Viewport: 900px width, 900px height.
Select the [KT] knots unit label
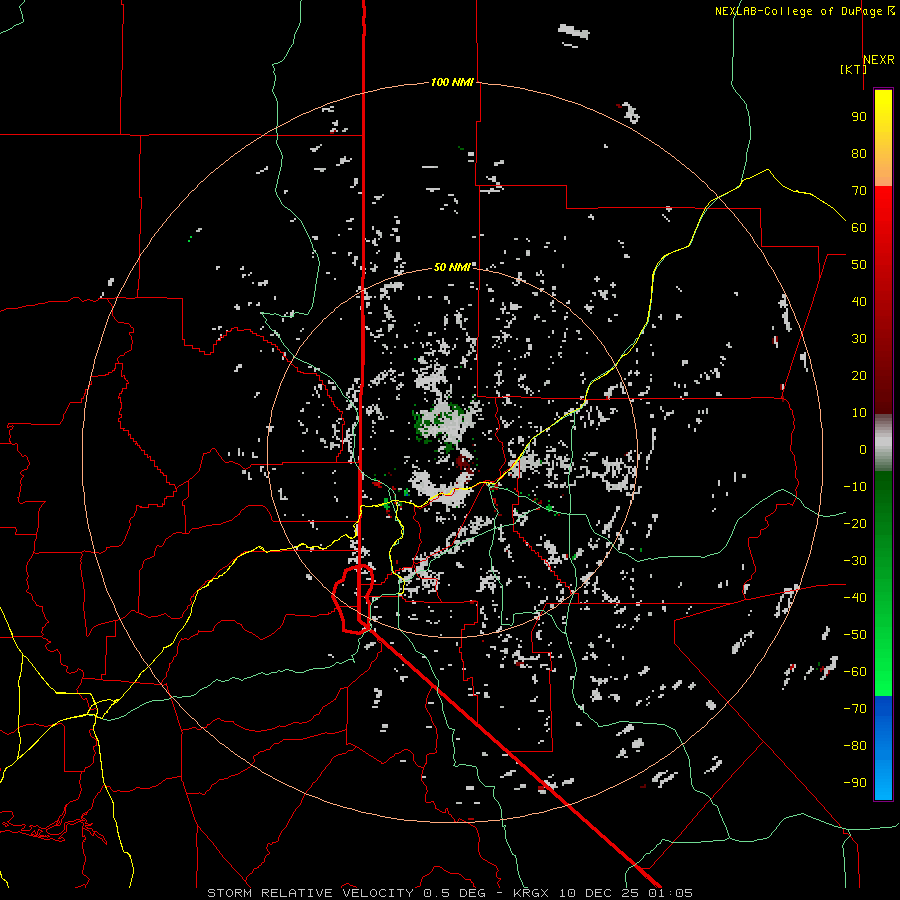point(854,69)
